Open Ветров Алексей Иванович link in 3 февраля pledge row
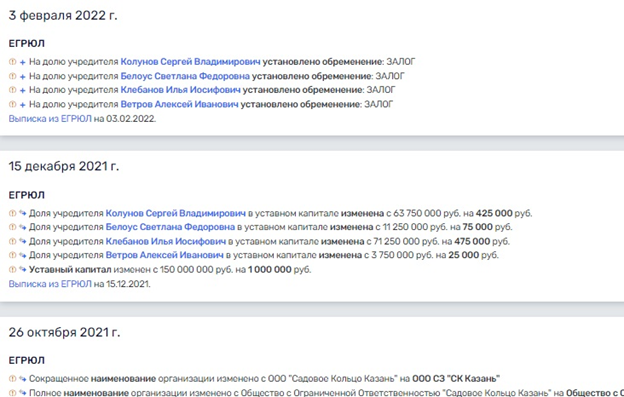624x397 pixels. pos(179,104)
